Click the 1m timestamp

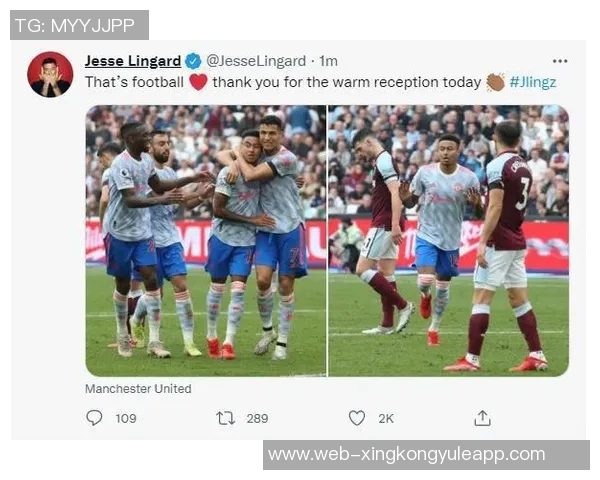[329, 61]
